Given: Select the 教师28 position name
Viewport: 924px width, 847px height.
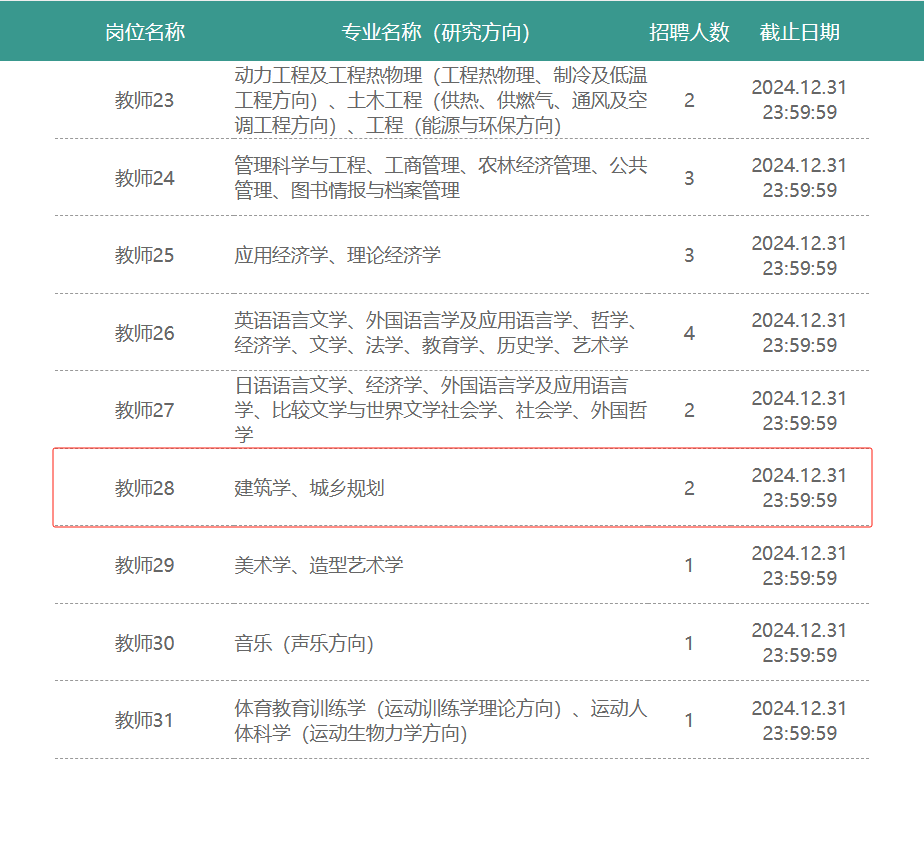Looking at the screenshot, I should [144, 488].
